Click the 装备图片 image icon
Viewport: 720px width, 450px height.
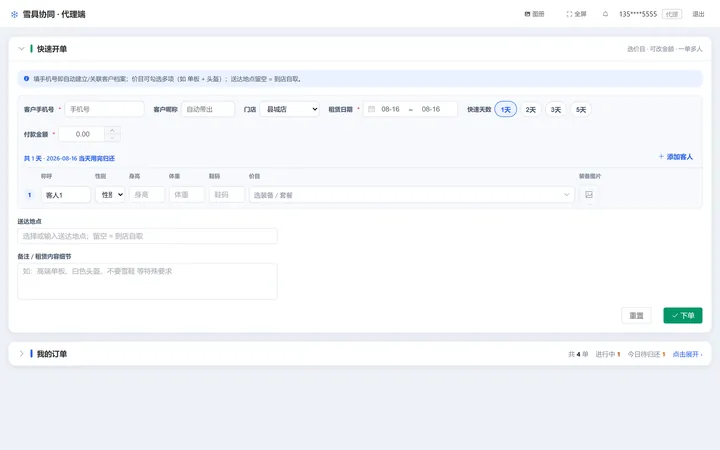coord(589,195)
